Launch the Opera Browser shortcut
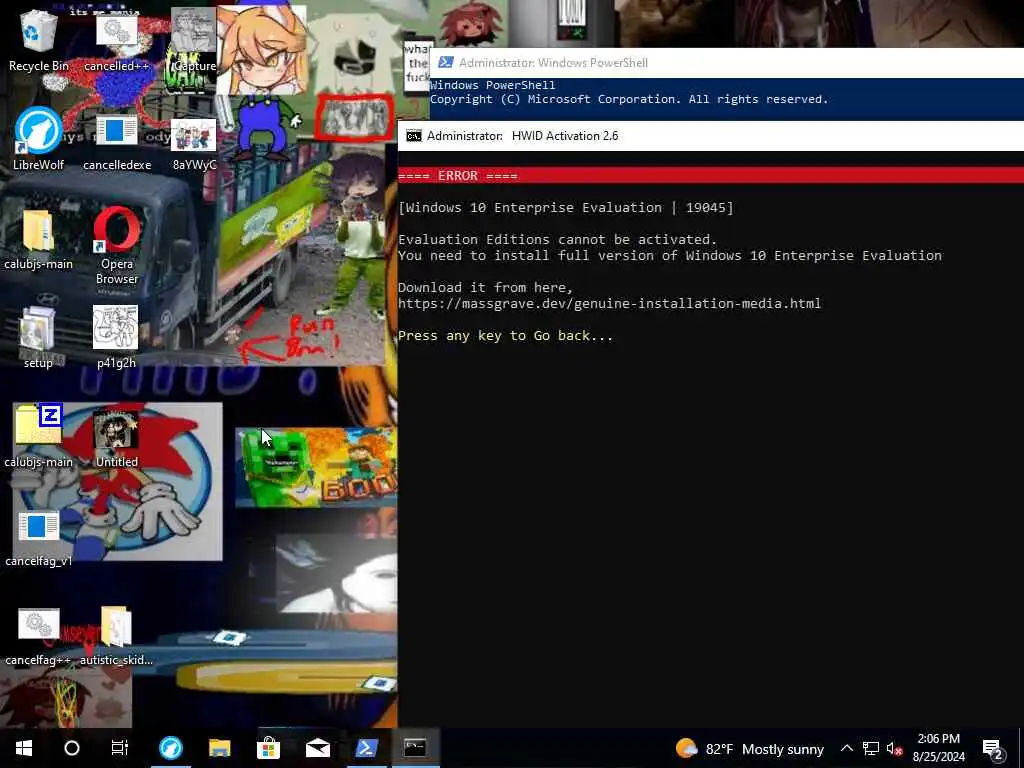The width and height of the screenshot is (1024, 768). [x=117, y=246]
